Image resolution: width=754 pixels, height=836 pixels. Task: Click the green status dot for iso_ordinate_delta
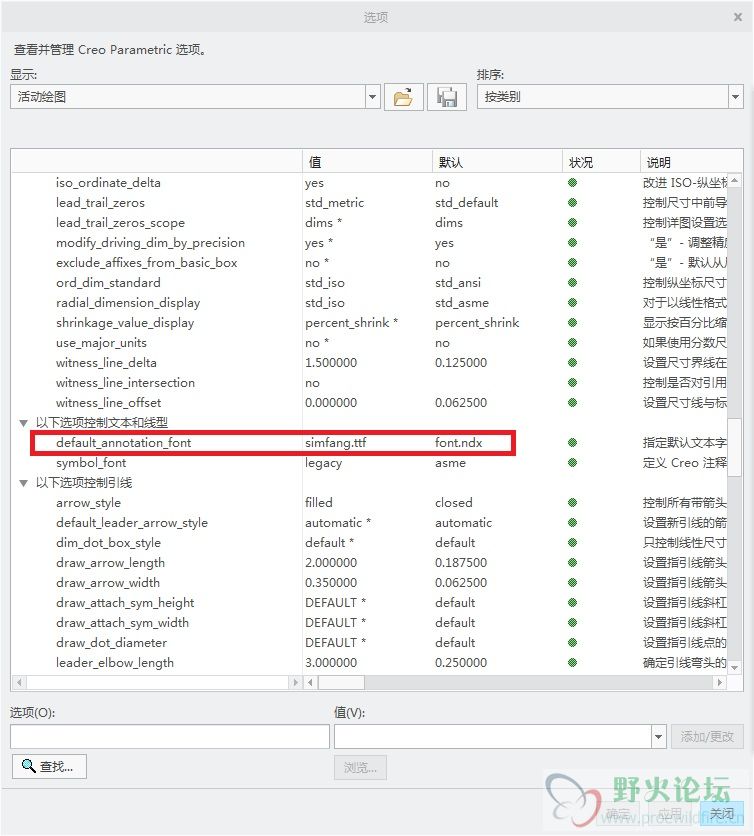tap(573, 183)
